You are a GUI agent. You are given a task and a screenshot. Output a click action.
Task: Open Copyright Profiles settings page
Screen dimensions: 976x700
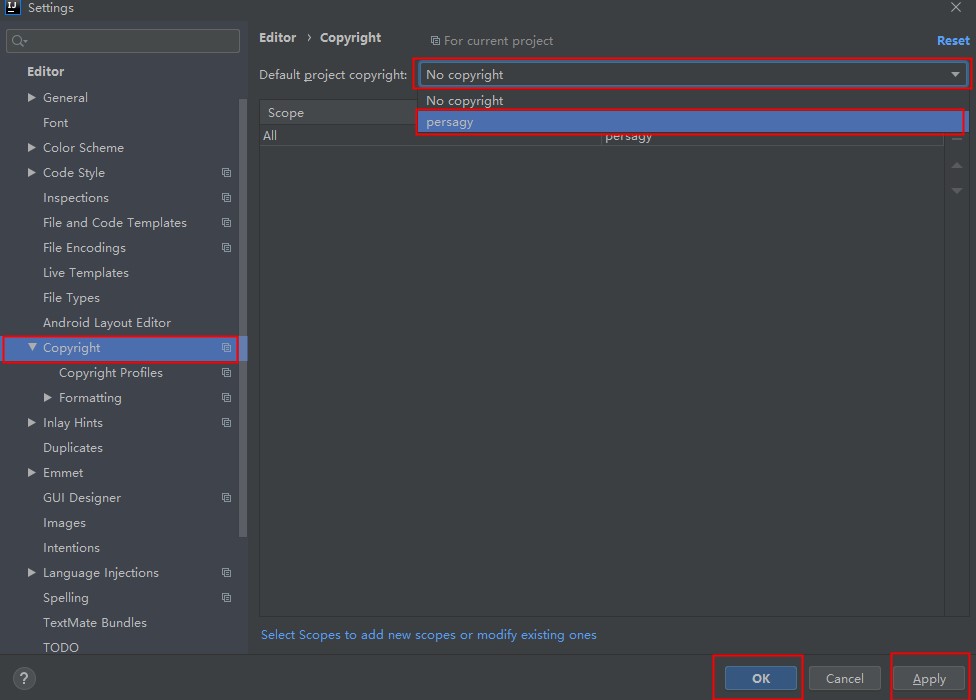(x=110, y=373)
